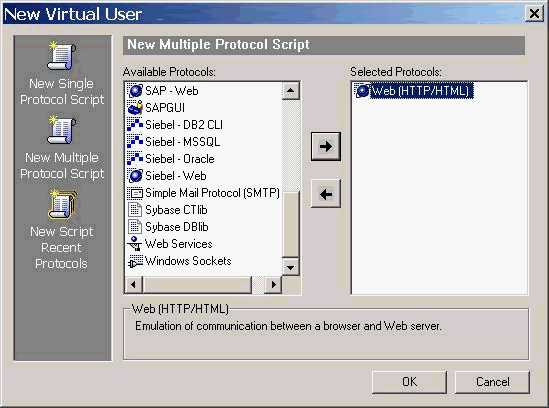This screenshot has height=408, width=549.
Task: Confirm with the OK button
Action: coord(409,382)
